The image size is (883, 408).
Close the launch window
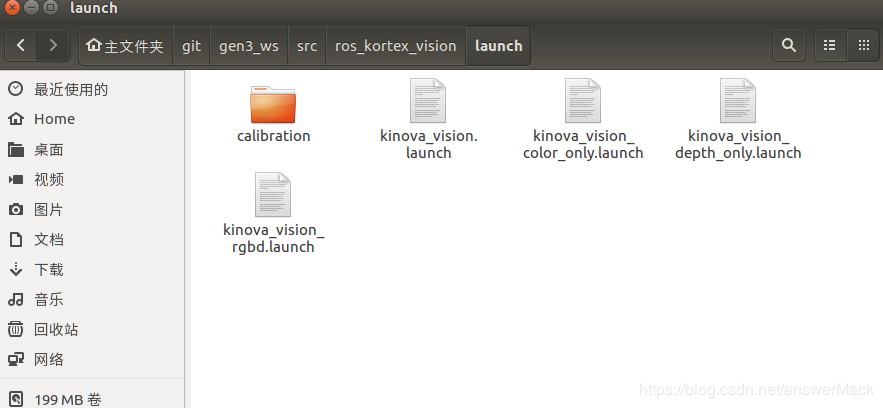pos(12,8)
